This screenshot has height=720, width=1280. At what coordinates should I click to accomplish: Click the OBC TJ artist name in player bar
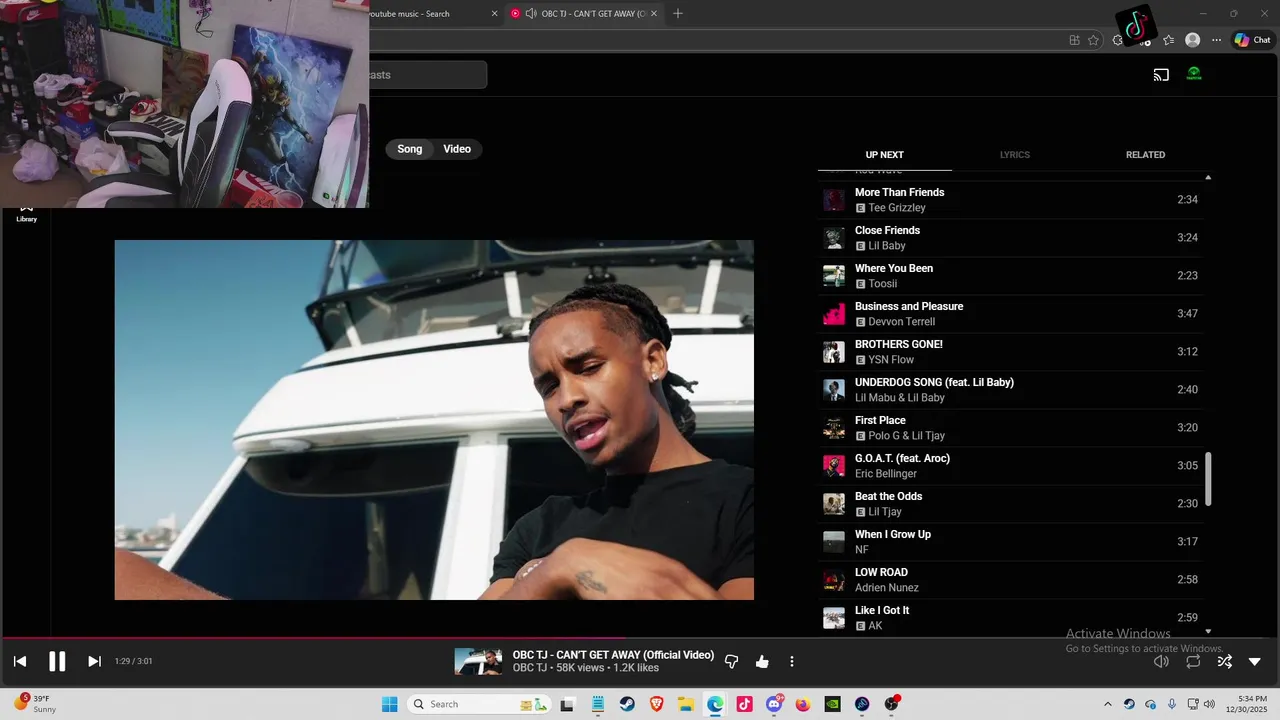530,668
